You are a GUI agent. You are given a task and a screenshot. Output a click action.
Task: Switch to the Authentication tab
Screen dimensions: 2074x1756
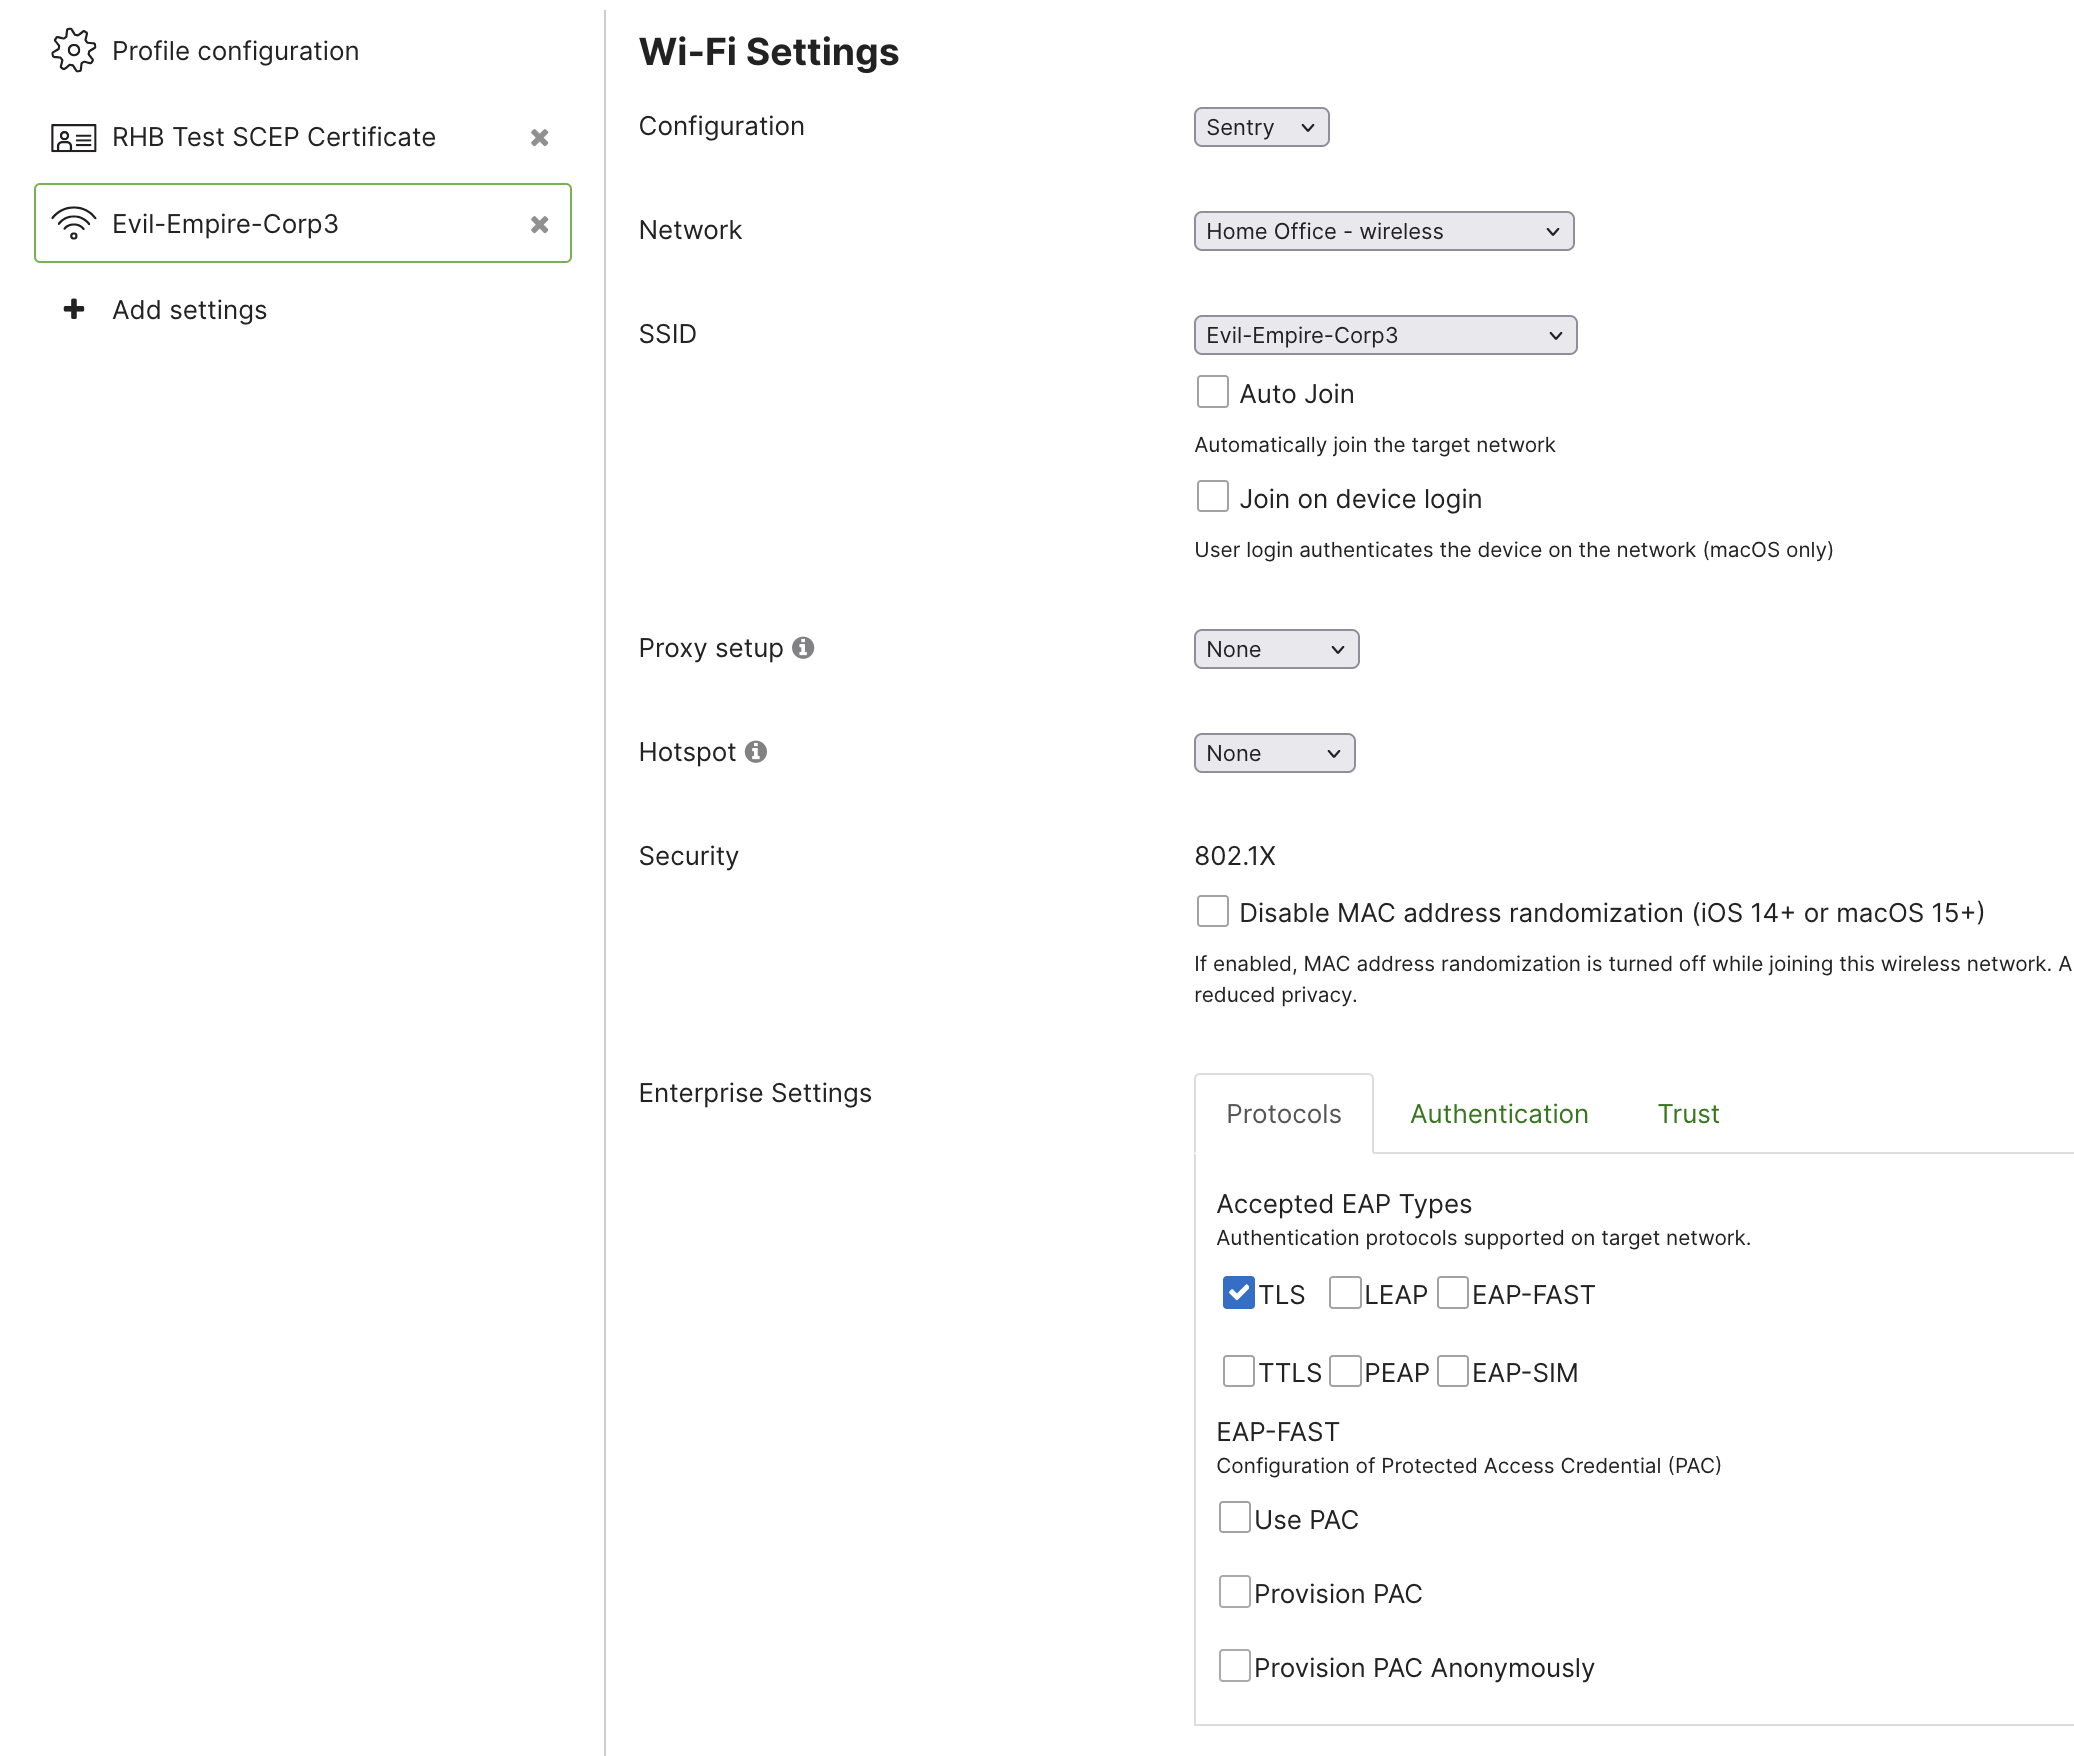pyautogui.click(x=1498, y=1113)
